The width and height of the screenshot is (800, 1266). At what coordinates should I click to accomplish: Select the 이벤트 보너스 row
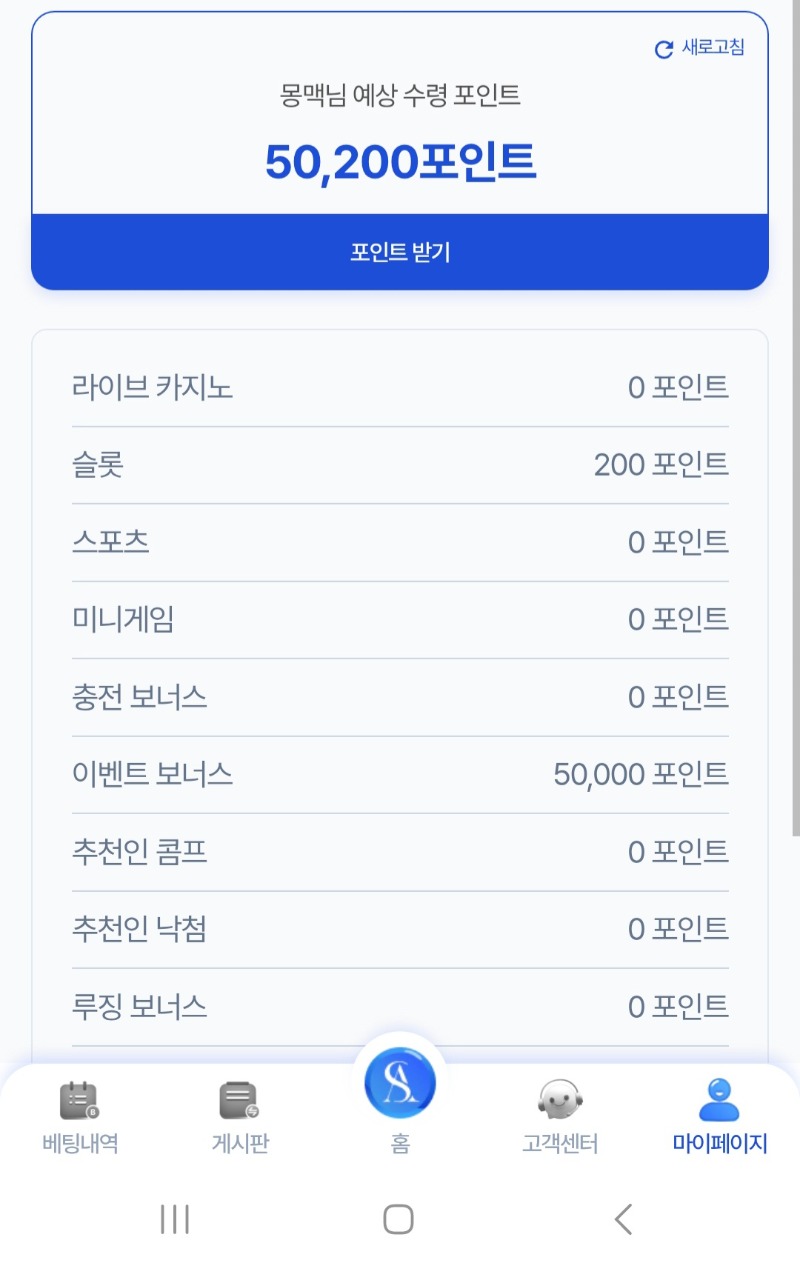[x=400, y=774]
